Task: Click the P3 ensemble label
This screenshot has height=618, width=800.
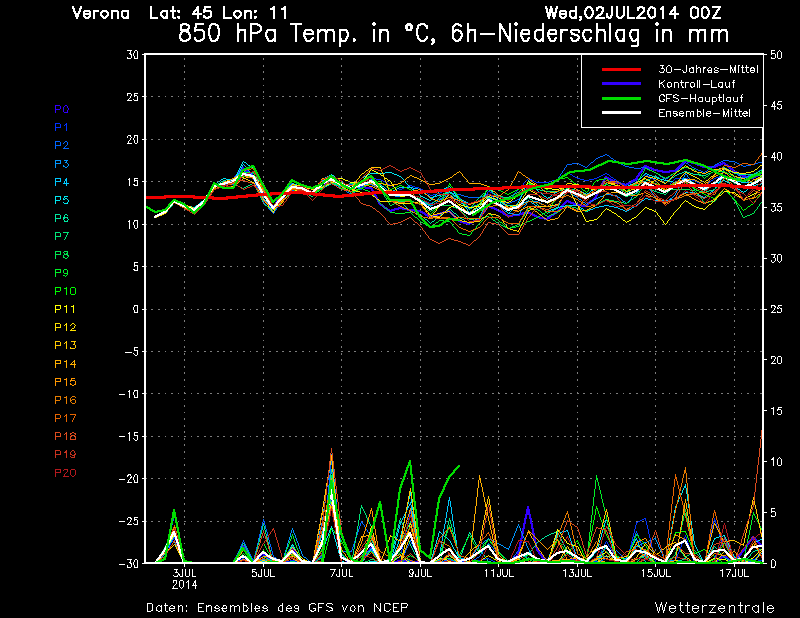Action: pyautogui.click(x=62, y=164)
